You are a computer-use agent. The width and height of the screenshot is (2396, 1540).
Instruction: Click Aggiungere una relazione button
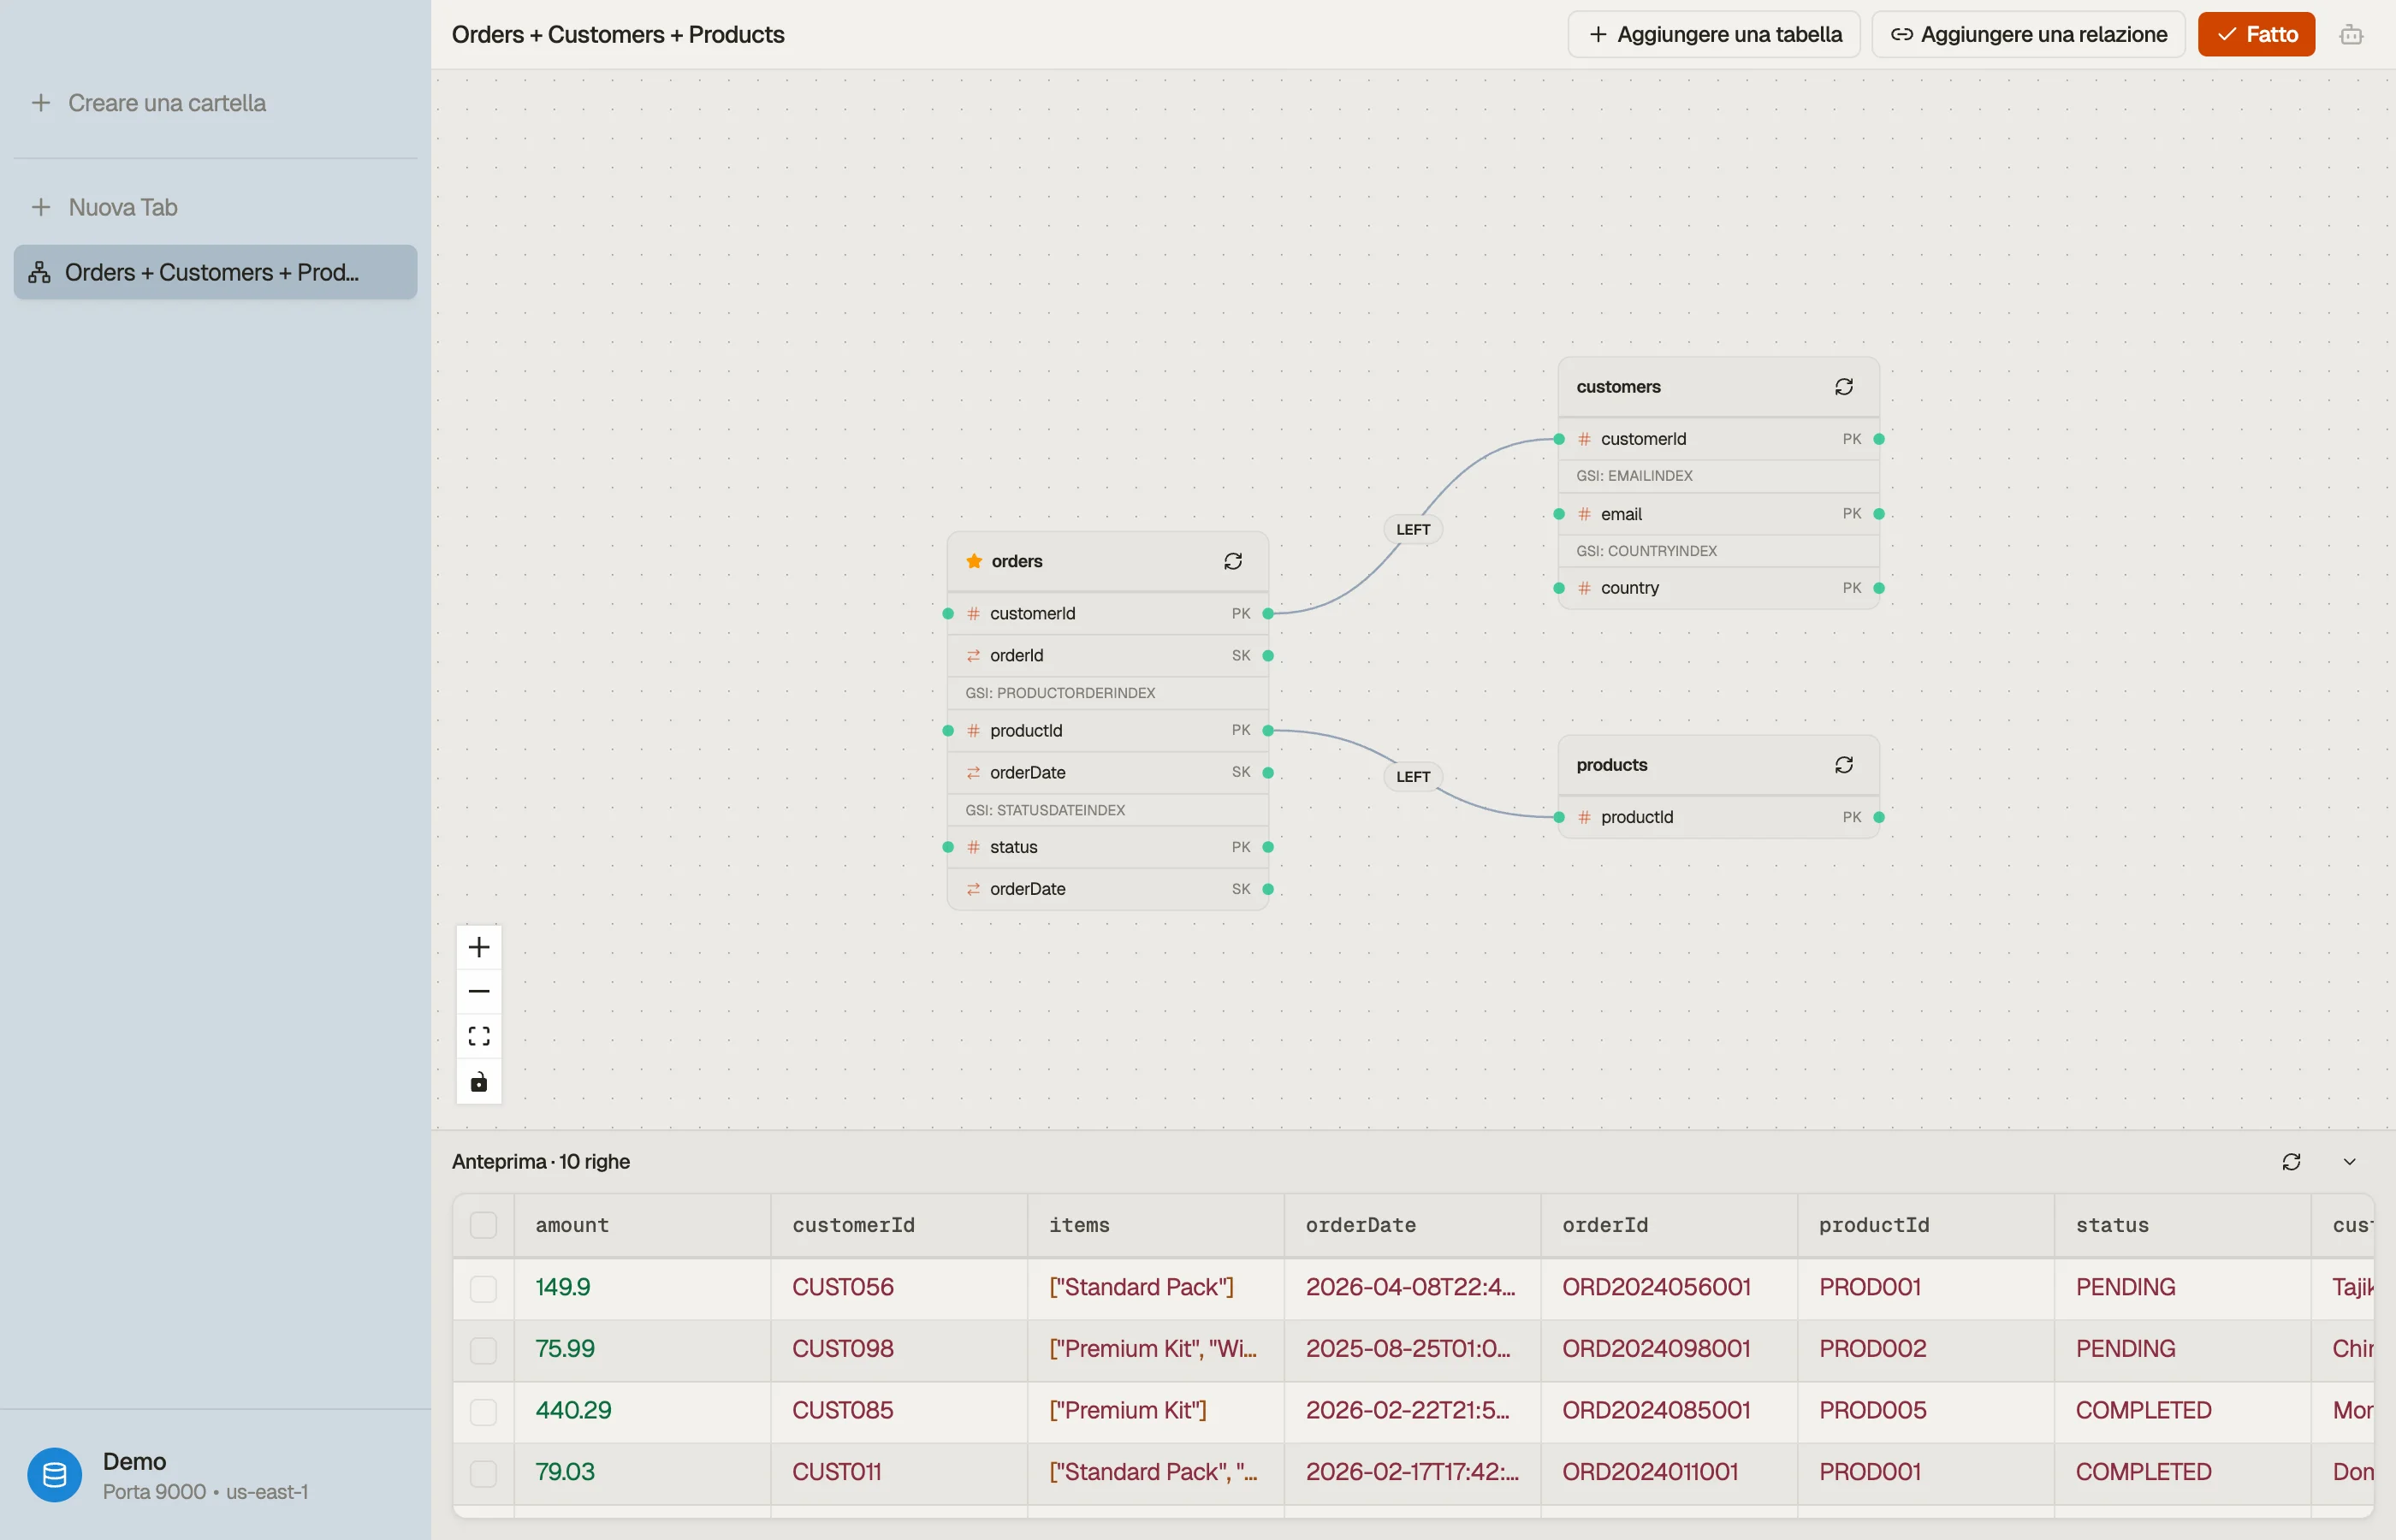point(2028,35)
